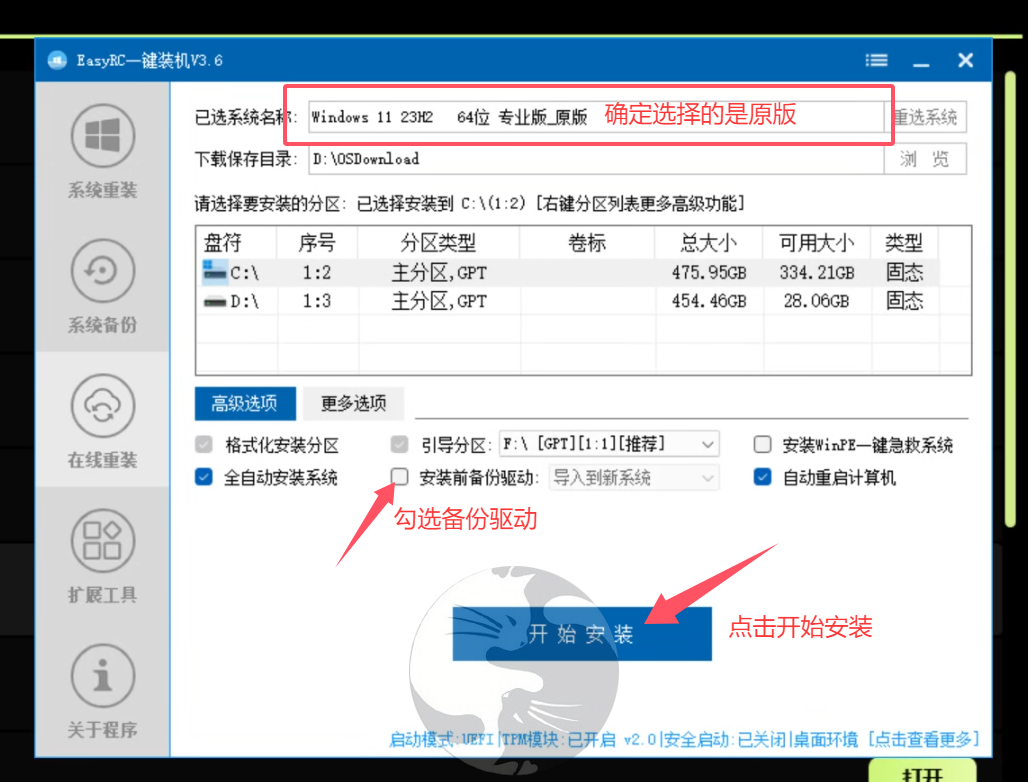Enable 安装前备份驱动
1028x782 pixels.
click(x=399, y=477)
